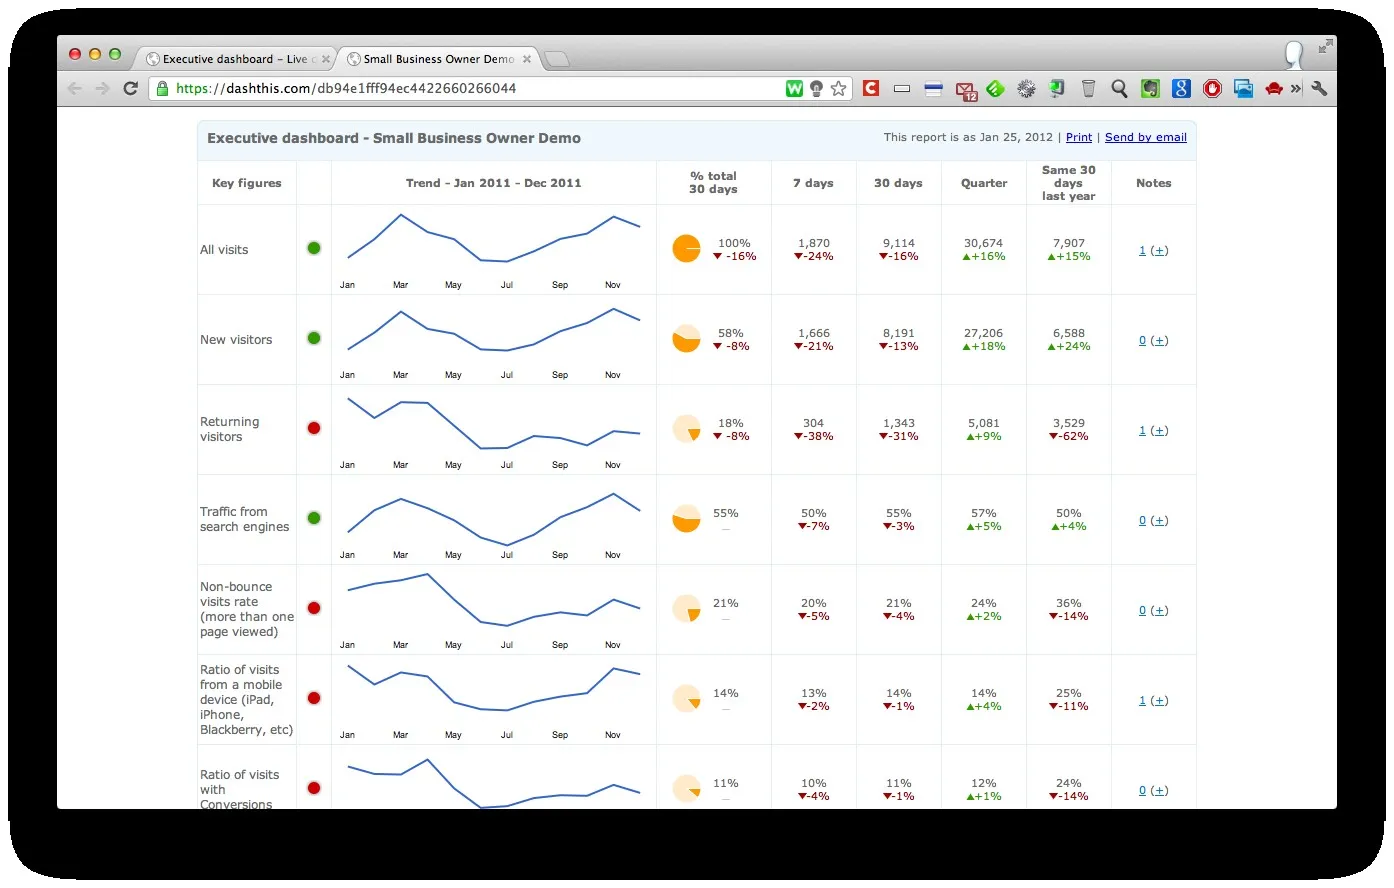Switch to the Executive dashboard – Live tab
Image resolution: width=1394 pixels, height=888 pixels.
235,59
